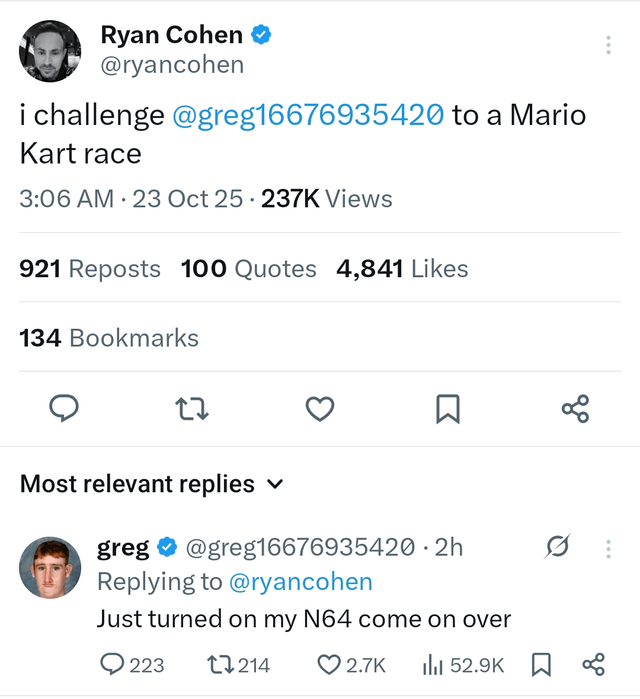Viewport: 640px width, 699px height.
Task: Bookmark greg's reply
Action: tap(541, 664)
